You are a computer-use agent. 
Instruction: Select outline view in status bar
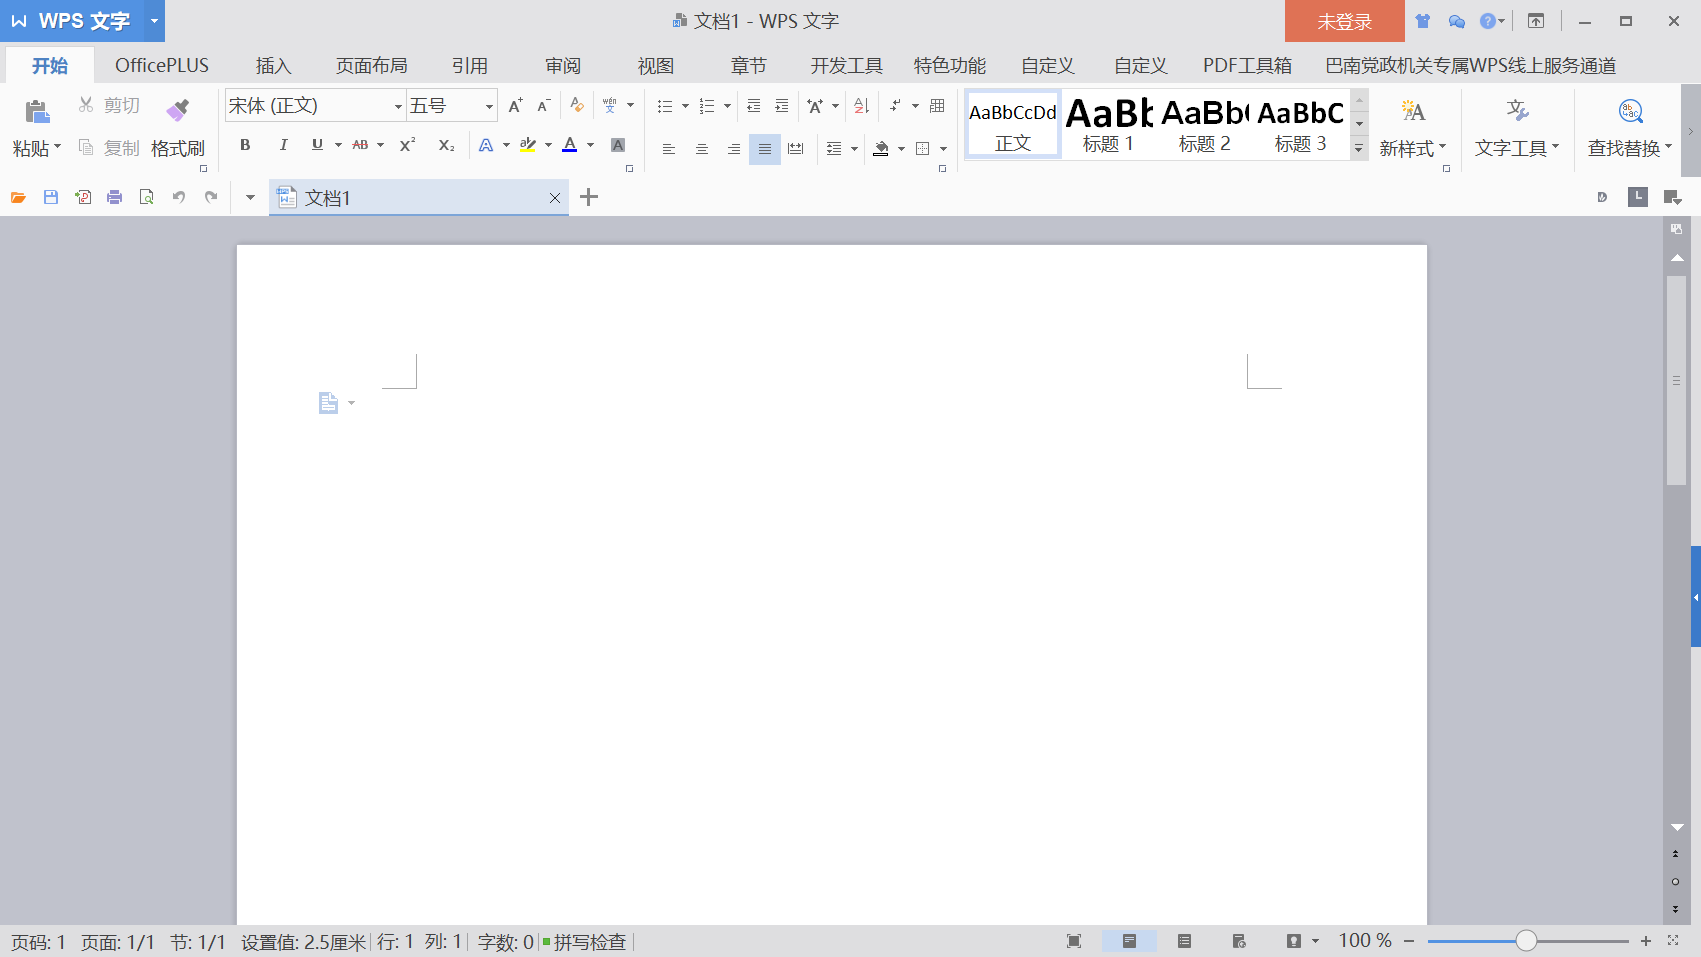(x=1184, y=941)
